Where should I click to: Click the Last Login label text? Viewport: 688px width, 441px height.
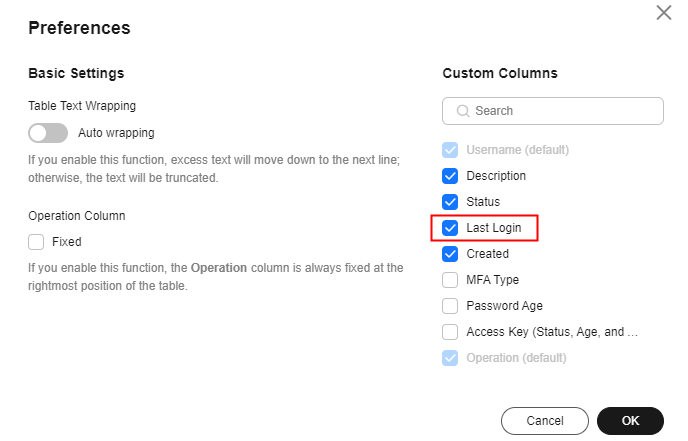pyautogui.click(x=494, y=228)
